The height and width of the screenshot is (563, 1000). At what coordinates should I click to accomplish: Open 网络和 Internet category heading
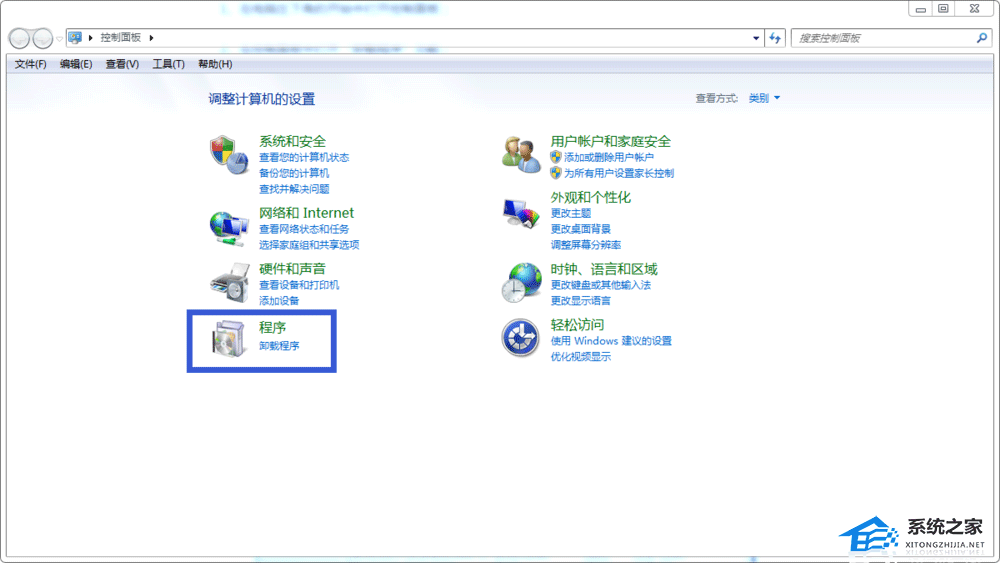(306, 213)
